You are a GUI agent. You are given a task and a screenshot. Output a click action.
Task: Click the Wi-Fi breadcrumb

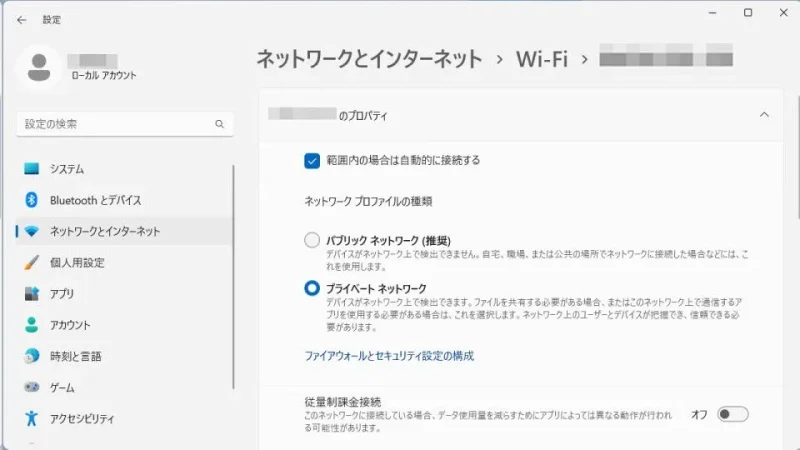coord(541,59)
